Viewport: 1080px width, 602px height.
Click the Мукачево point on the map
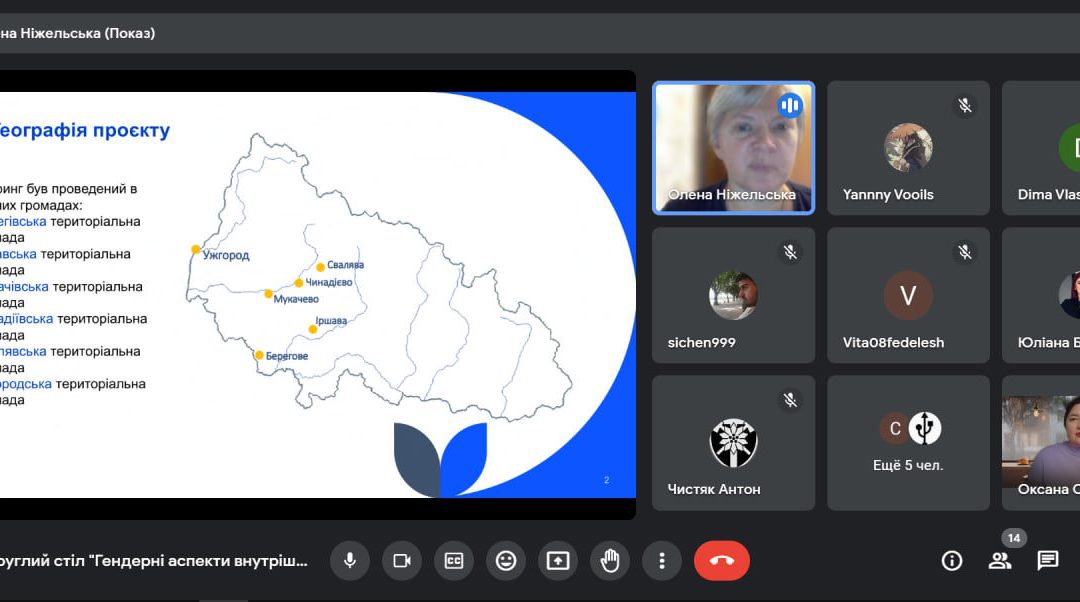(269, 293)
